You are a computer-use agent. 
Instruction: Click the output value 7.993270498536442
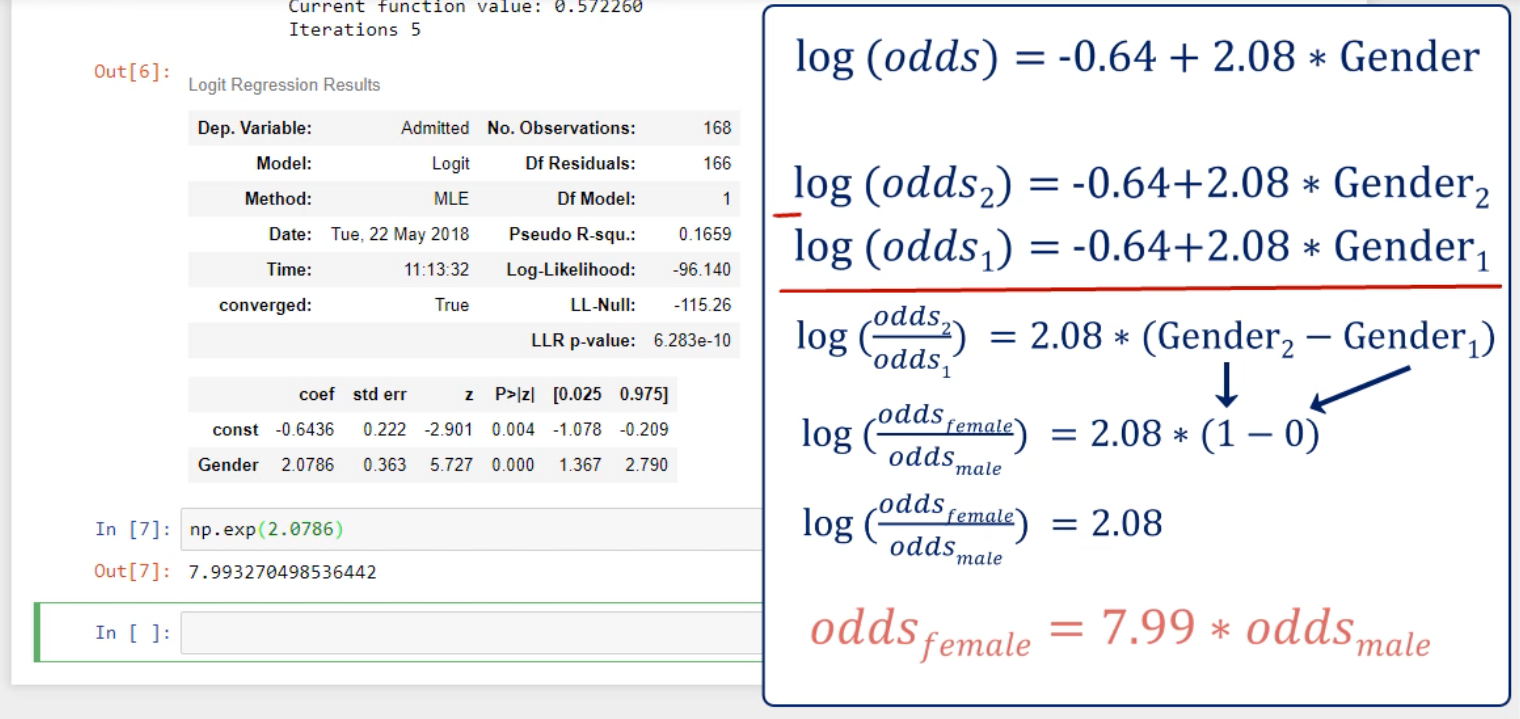(282, 572)
